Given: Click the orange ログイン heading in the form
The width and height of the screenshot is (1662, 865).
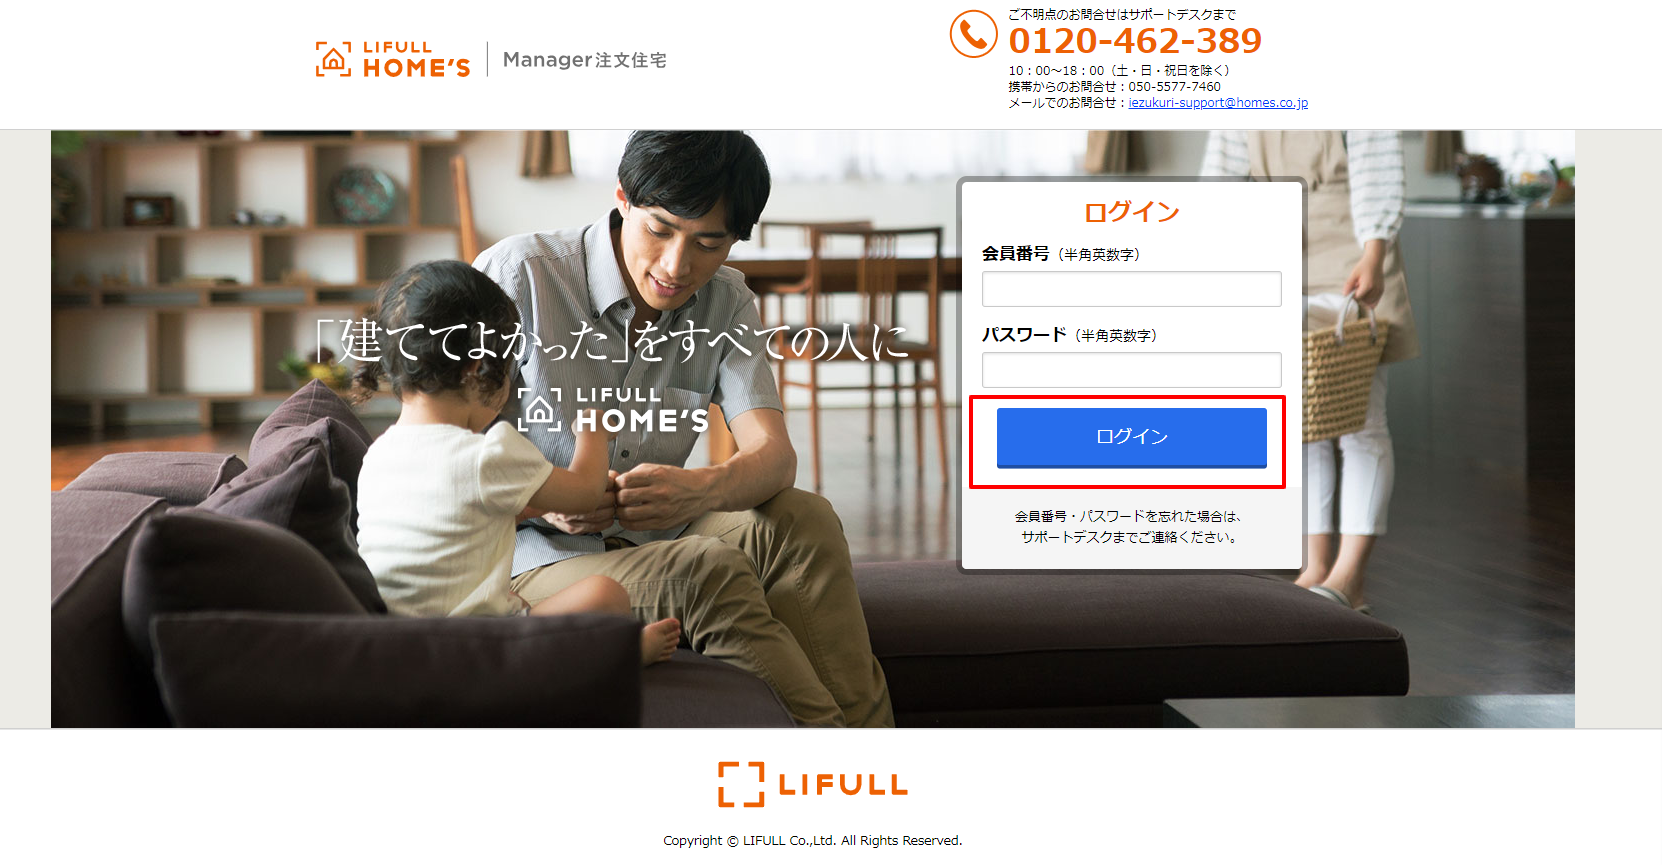Looking at the screenshot, I should point(1132,212).
